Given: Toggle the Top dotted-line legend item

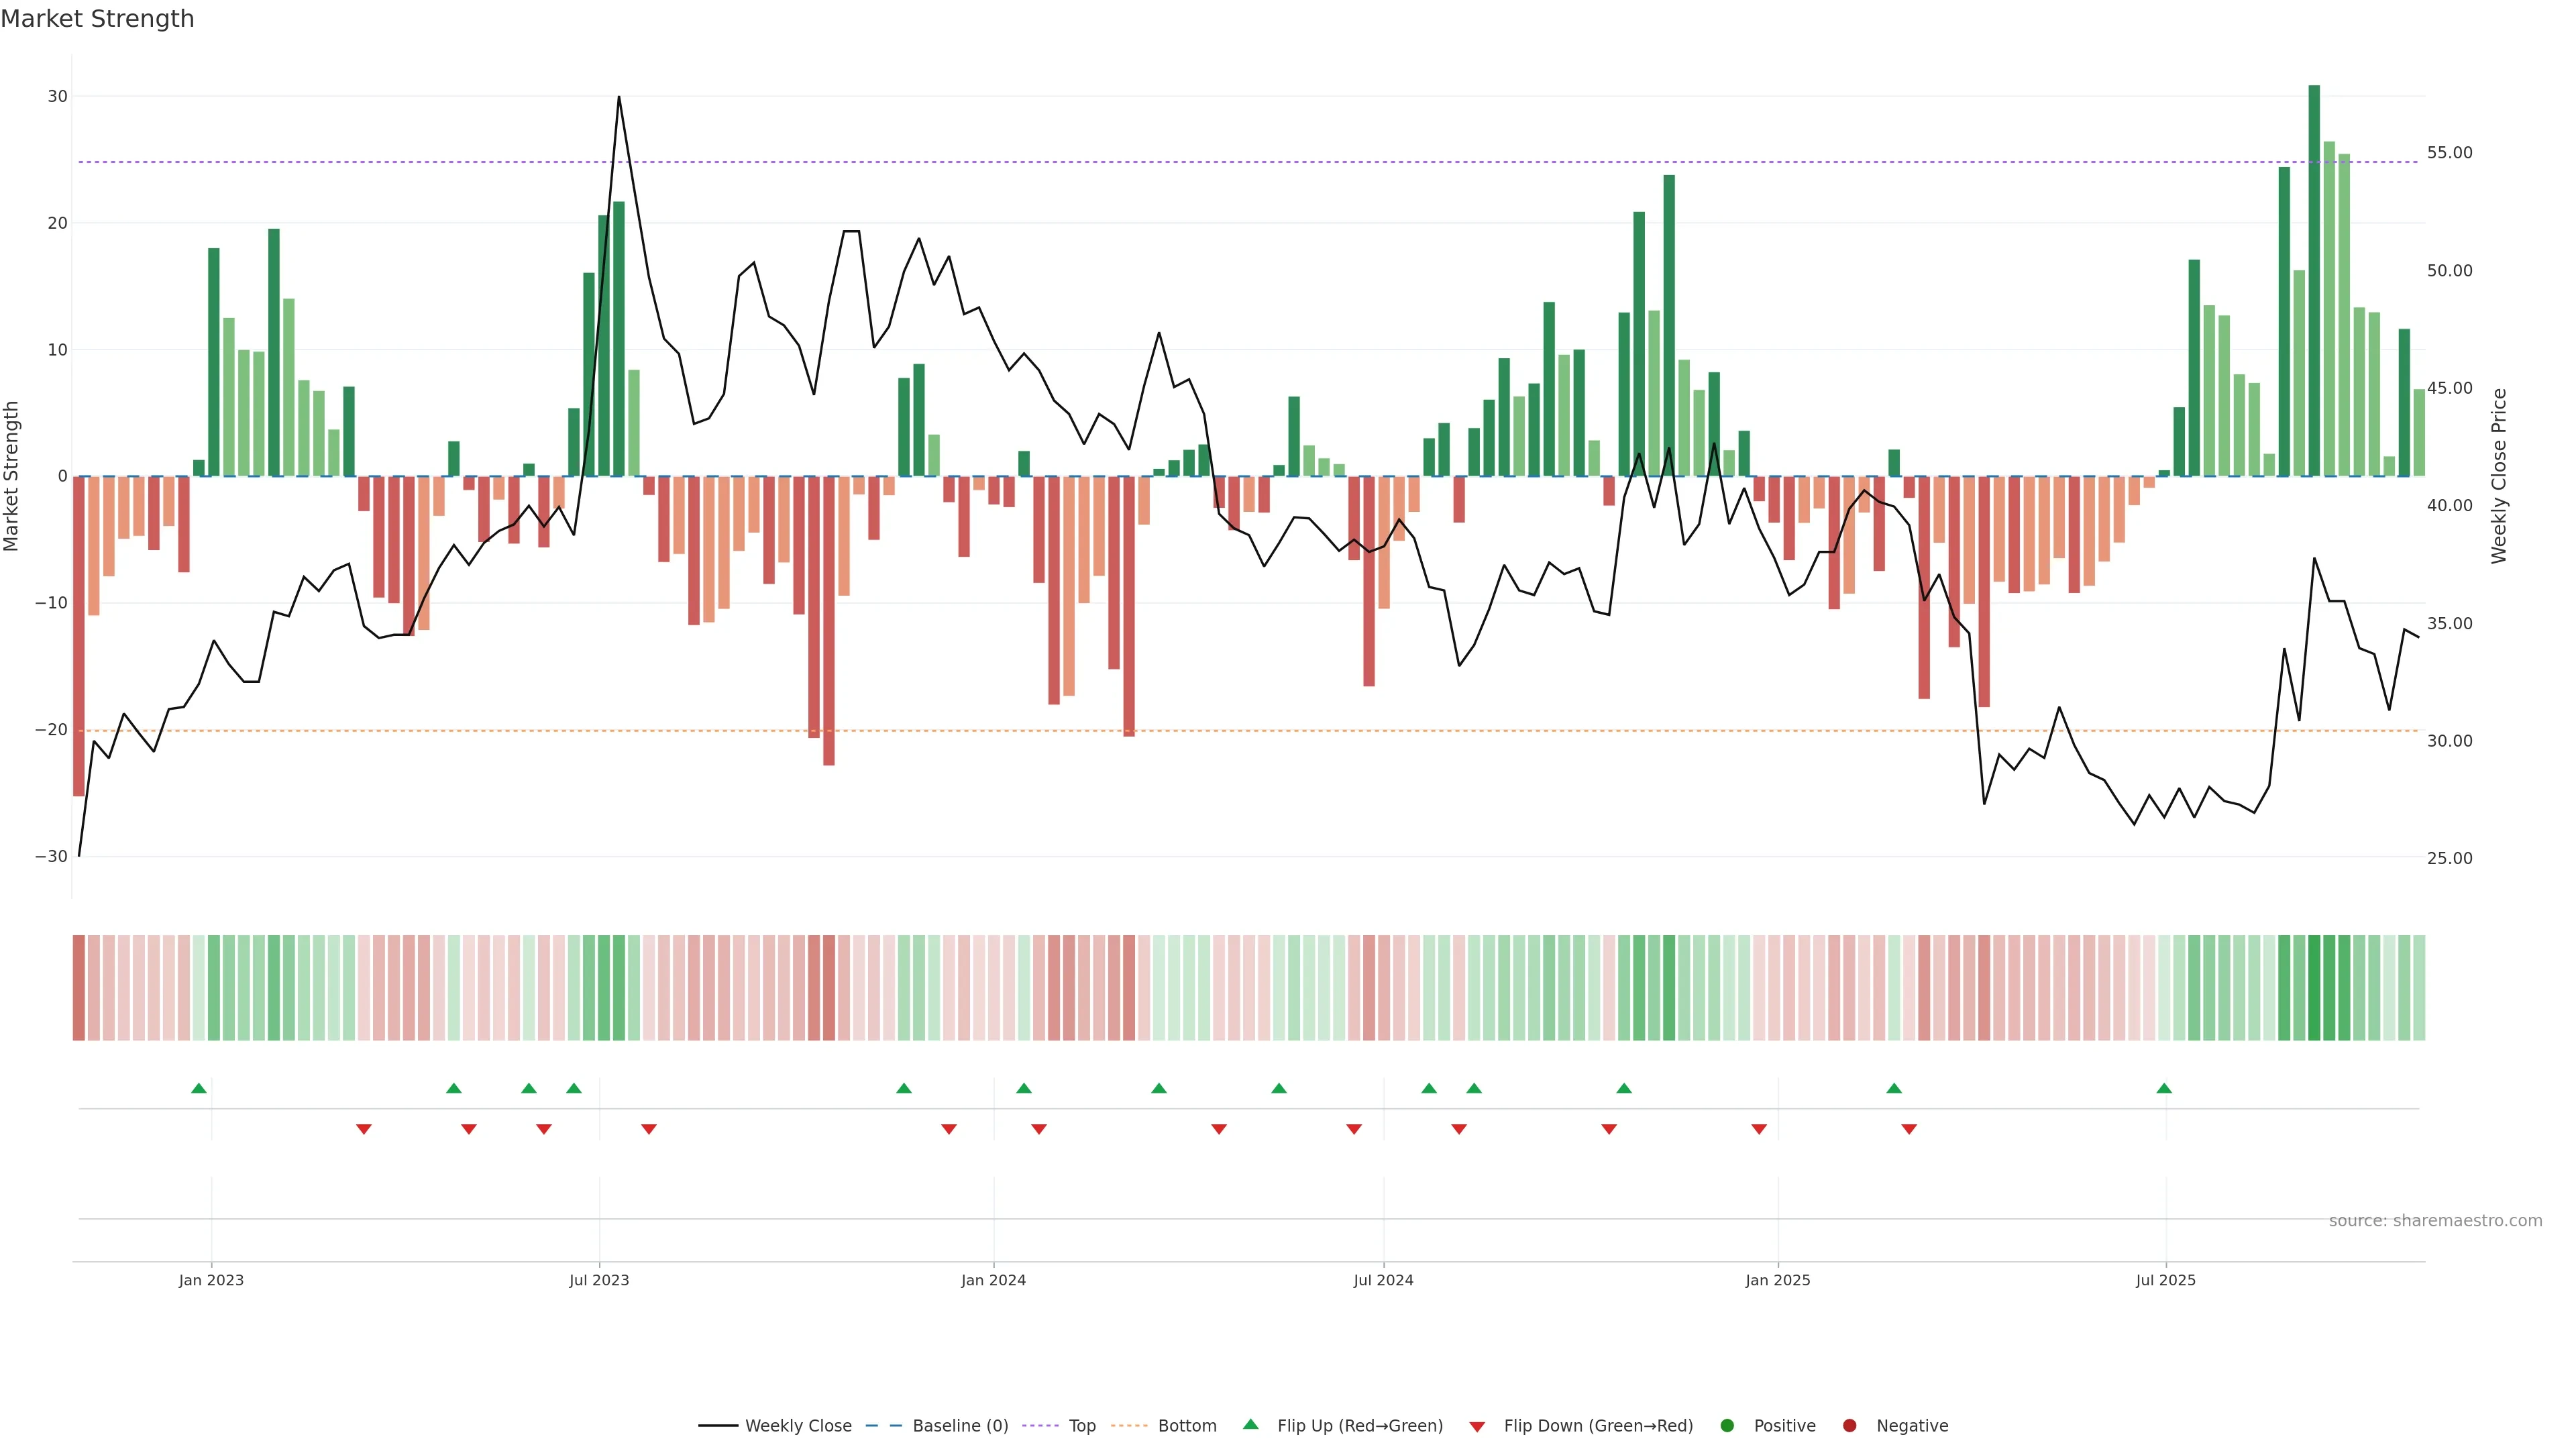Looking at the screenshot, I should (x=1081, y=1425).
